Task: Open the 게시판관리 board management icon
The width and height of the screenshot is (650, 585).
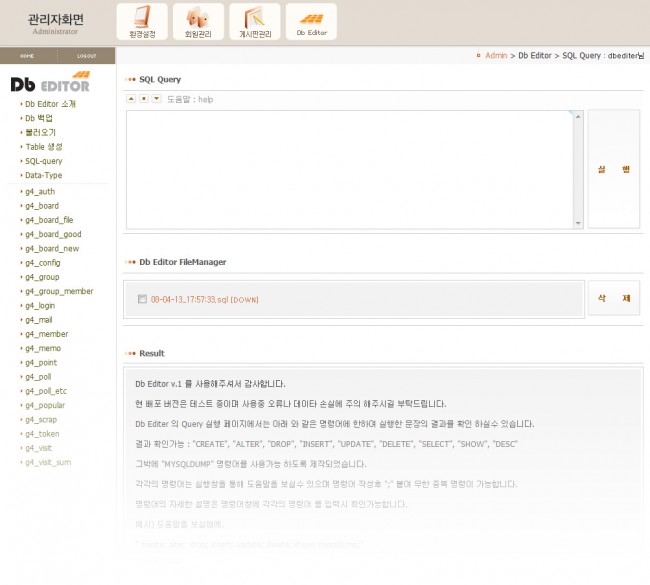Action: 255,22
